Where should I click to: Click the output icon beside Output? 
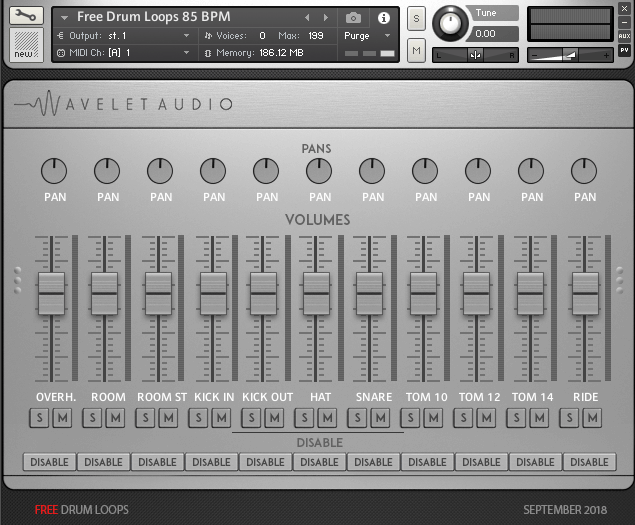click(61, 36)
